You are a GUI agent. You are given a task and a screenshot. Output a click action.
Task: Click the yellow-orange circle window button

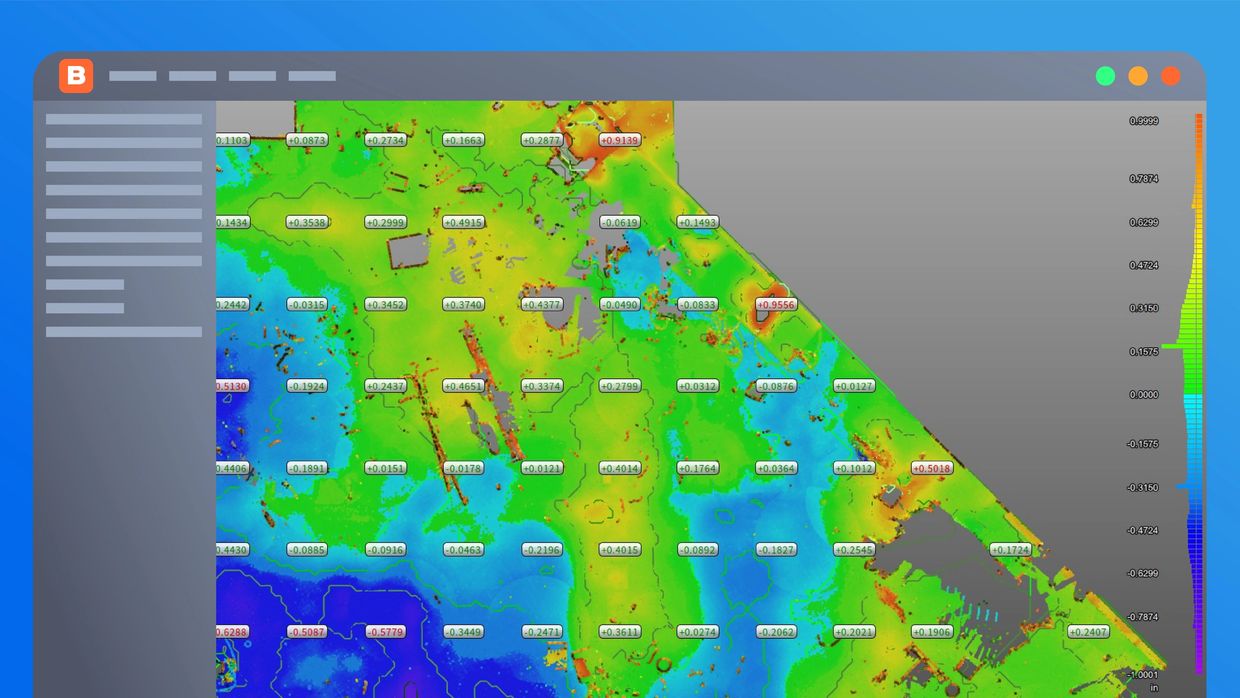(1138, 76)
